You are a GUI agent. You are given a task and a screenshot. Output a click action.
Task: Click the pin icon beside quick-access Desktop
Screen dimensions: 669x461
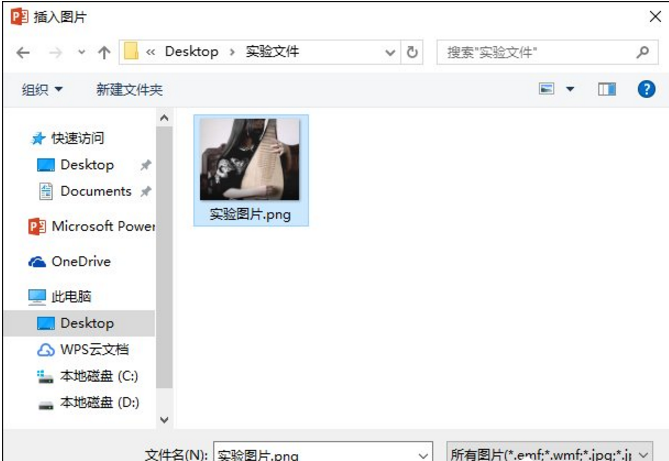coord(146,165)
